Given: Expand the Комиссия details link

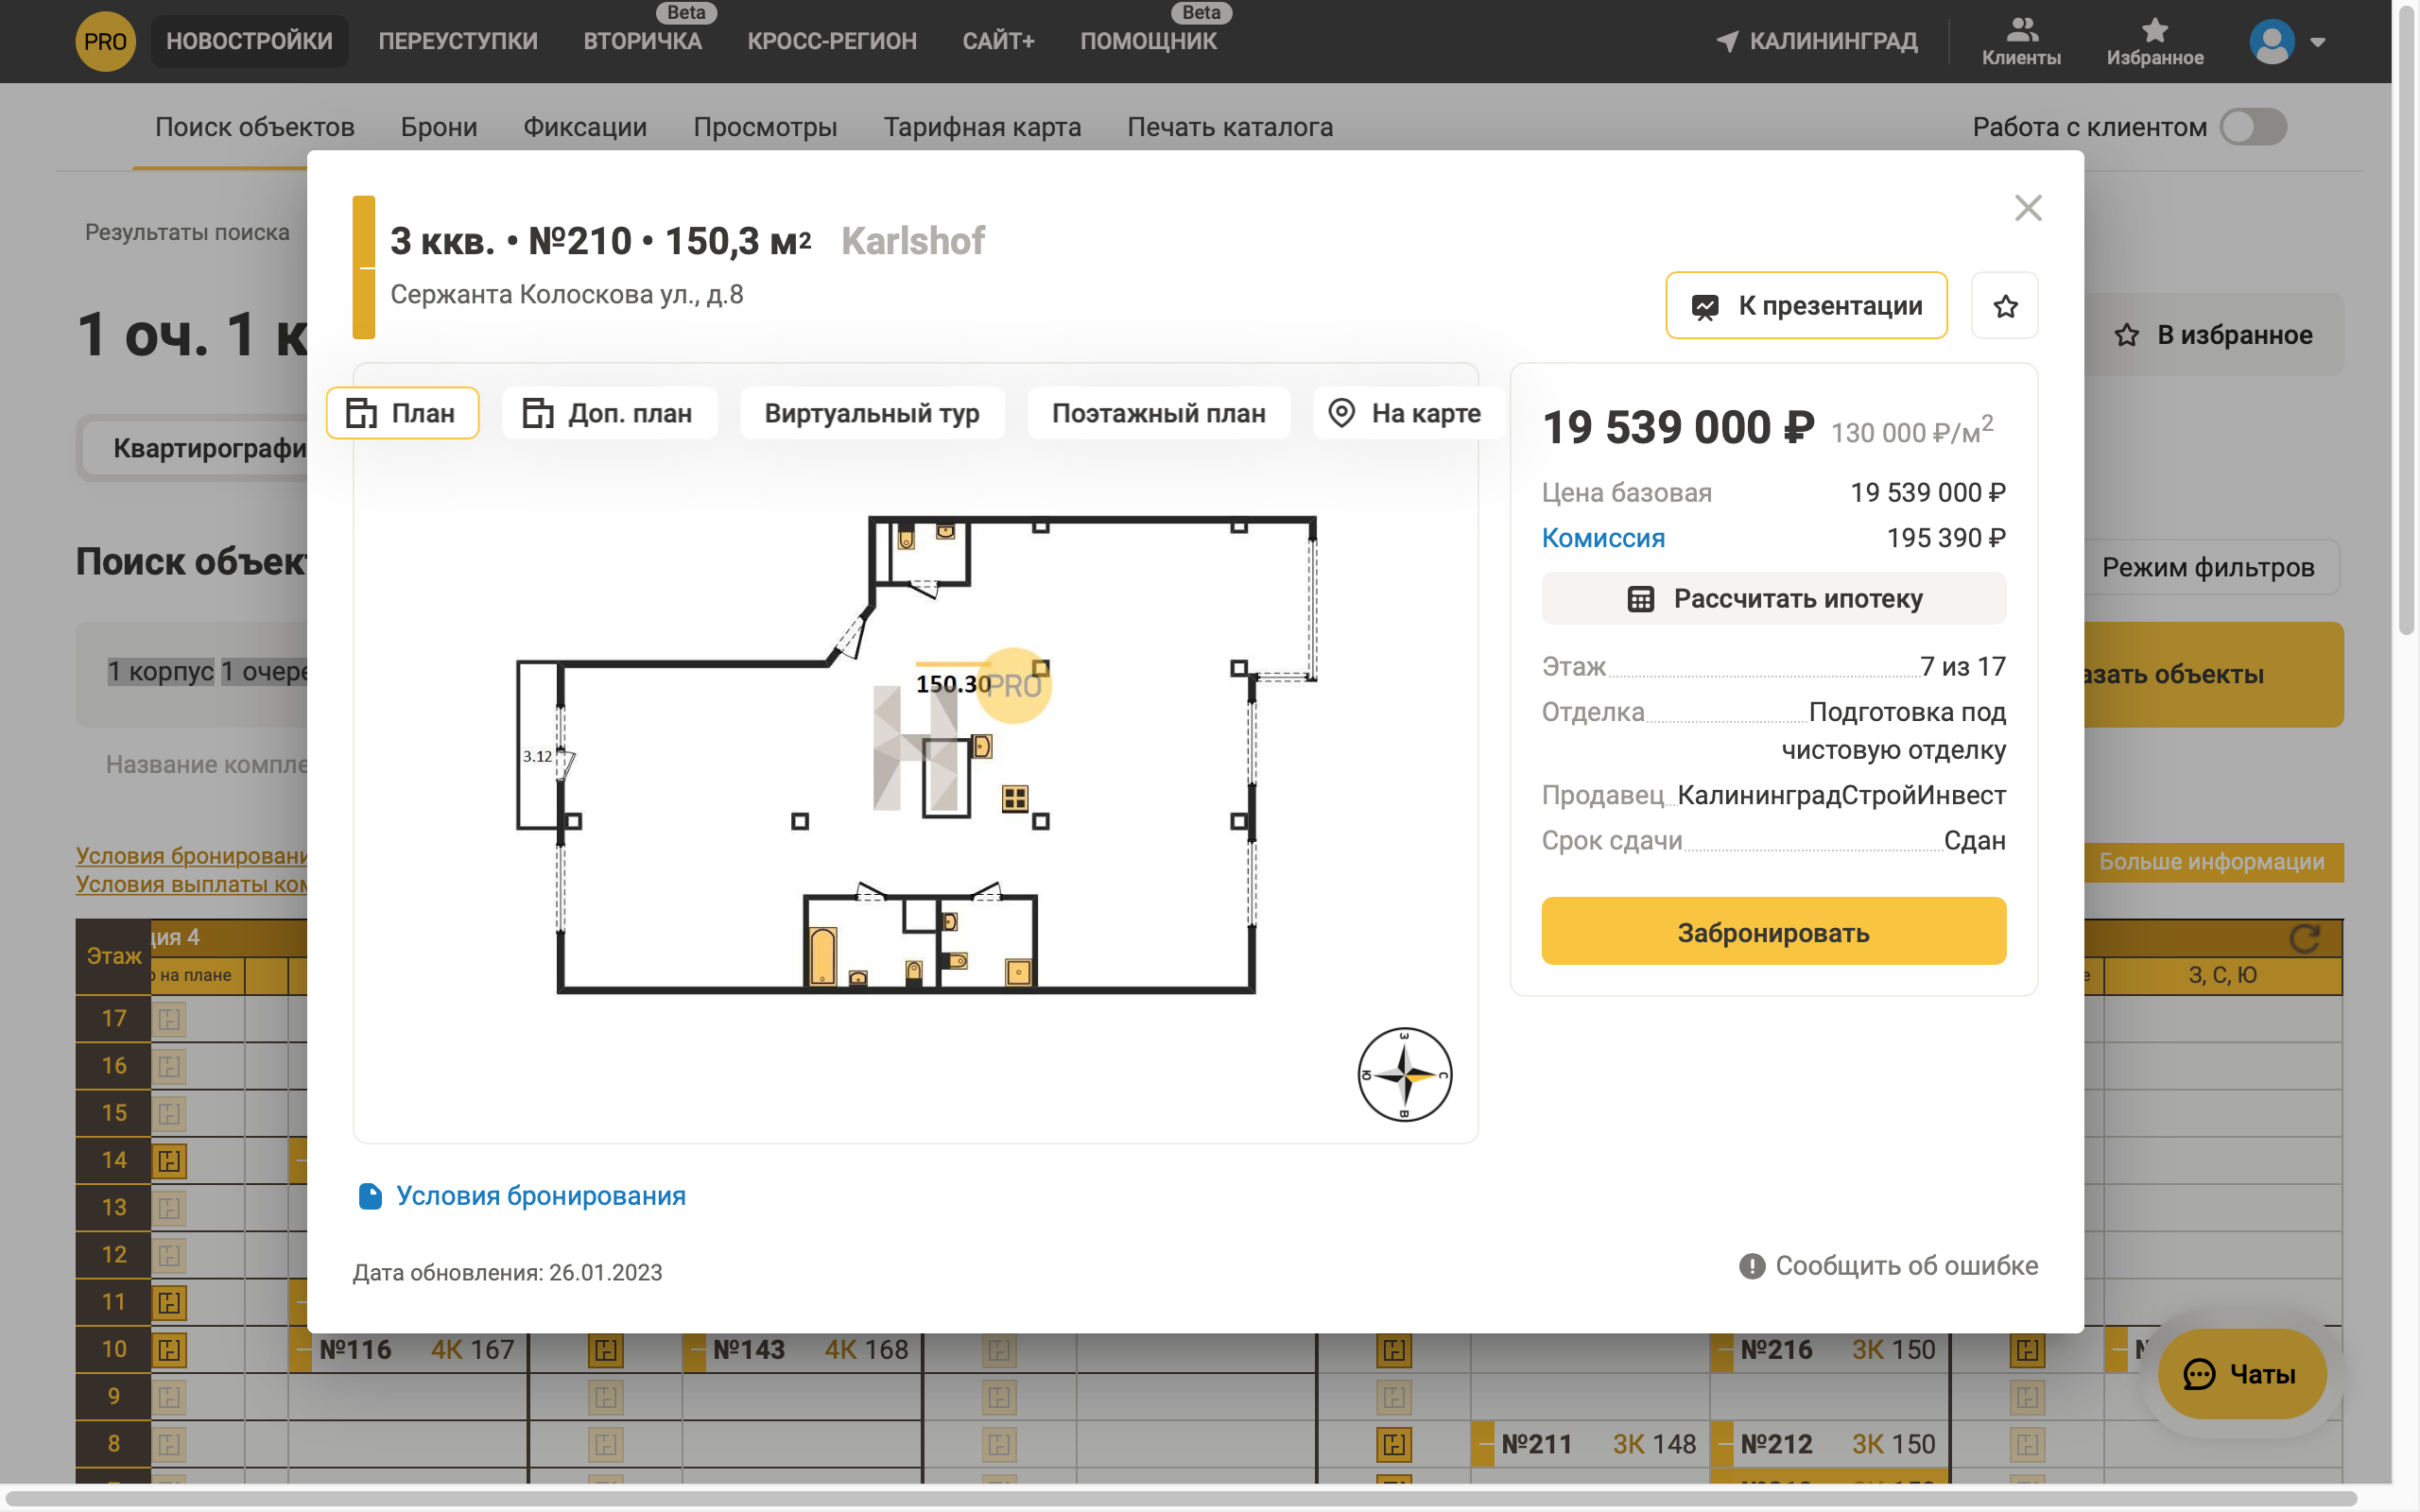Looking at the screenshot, I should [x=1602, y=538].
